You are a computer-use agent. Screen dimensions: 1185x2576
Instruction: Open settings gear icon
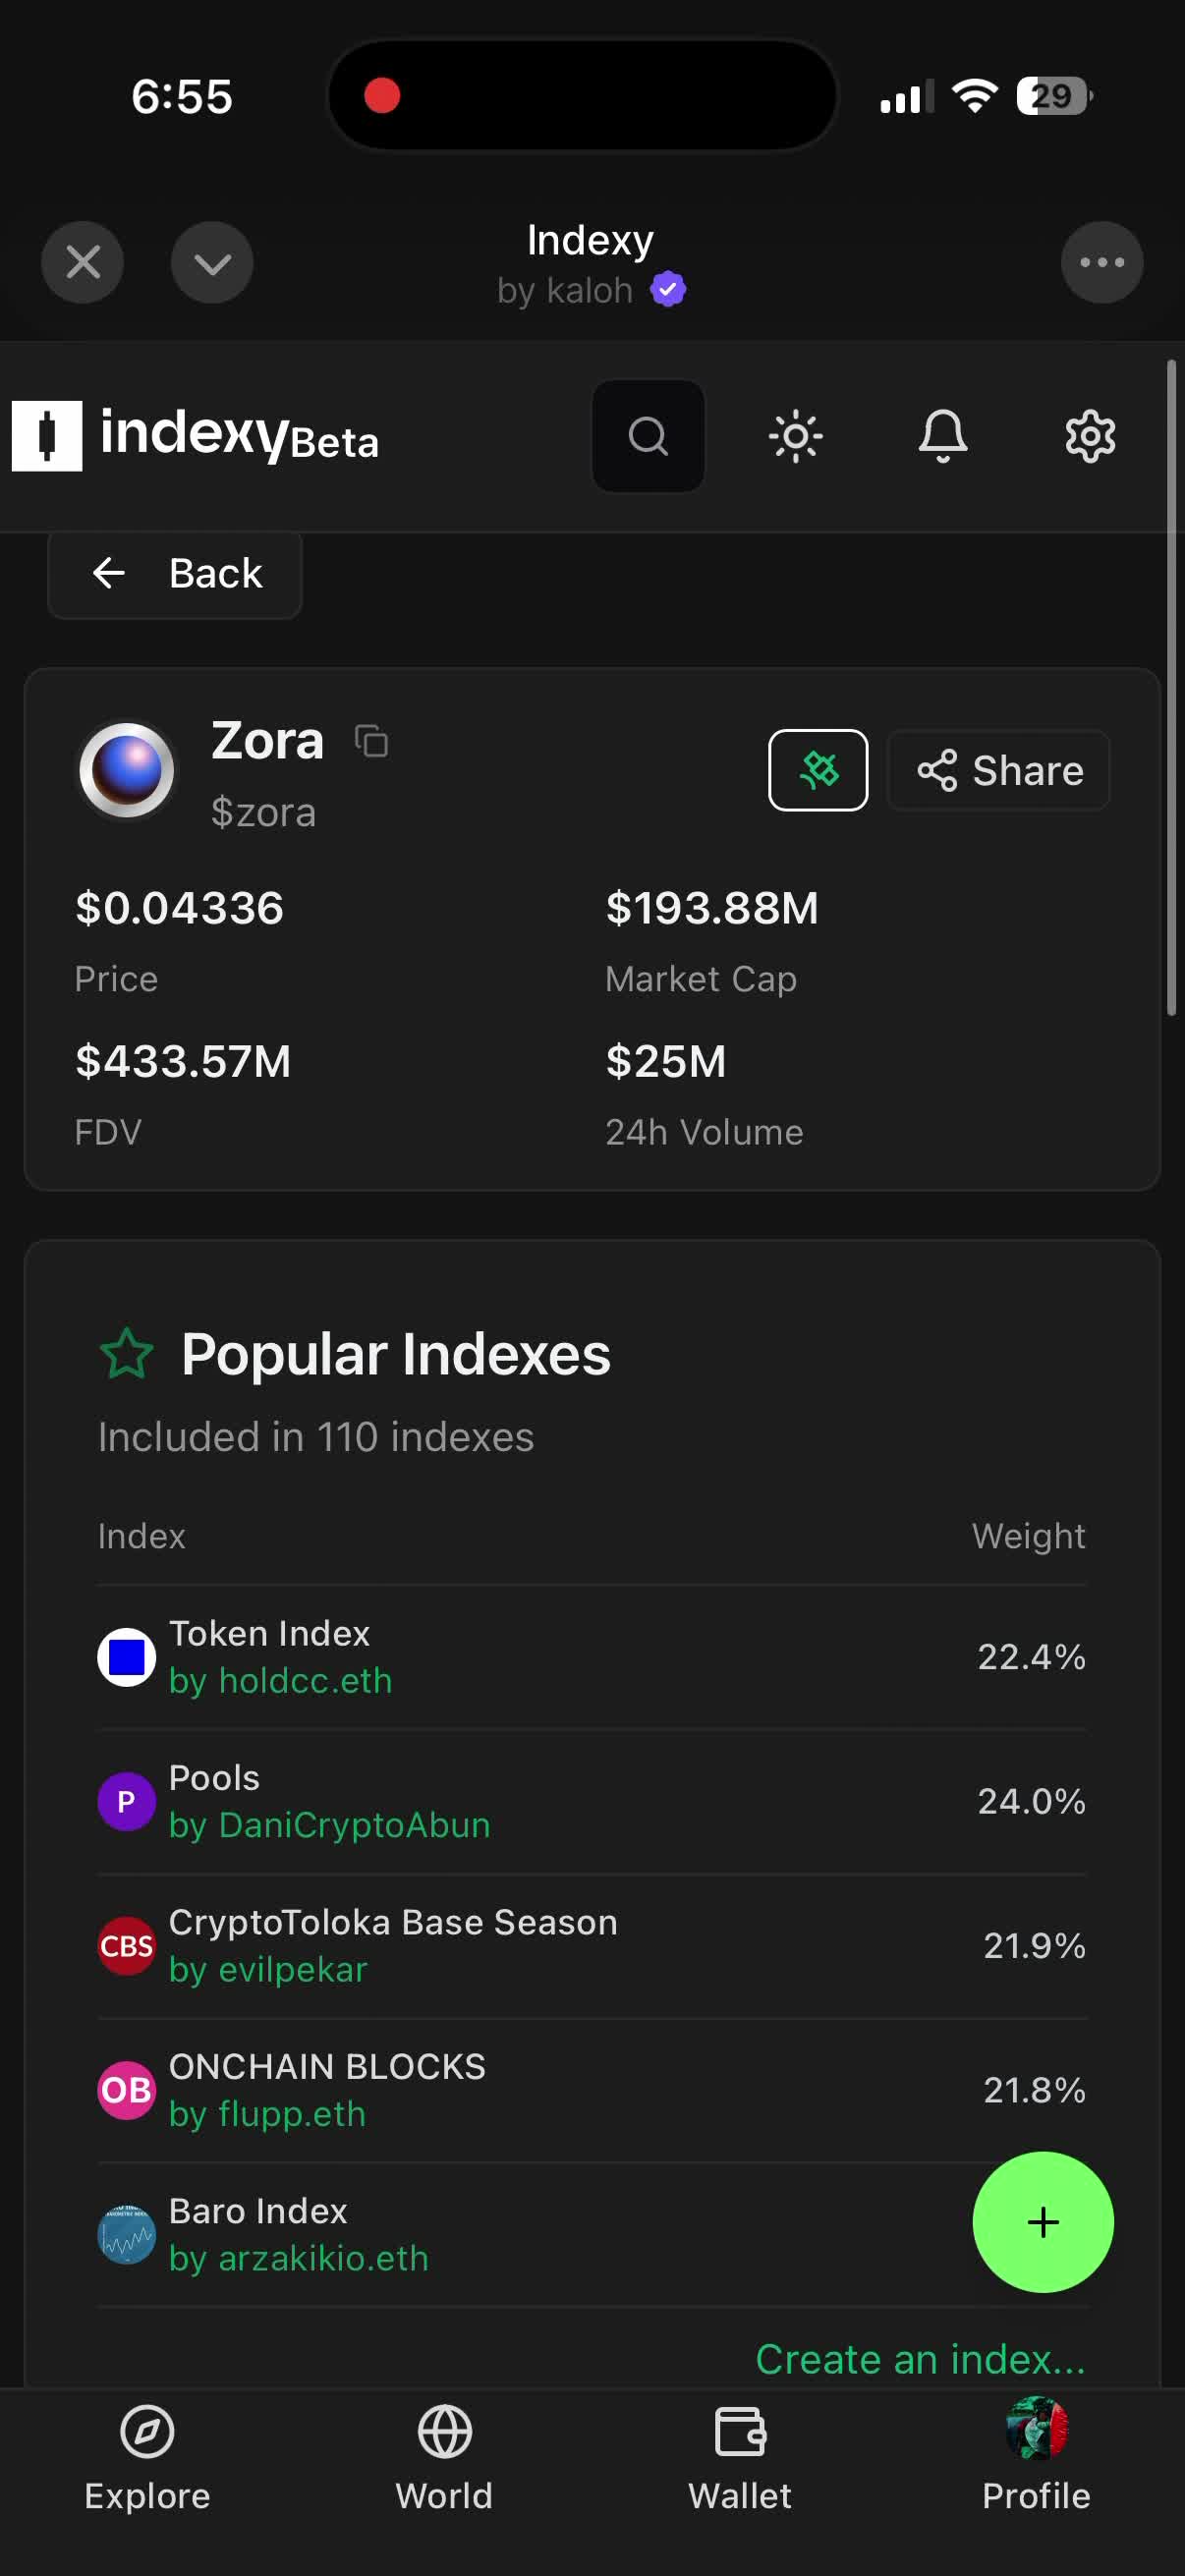tap(1089, 436)
